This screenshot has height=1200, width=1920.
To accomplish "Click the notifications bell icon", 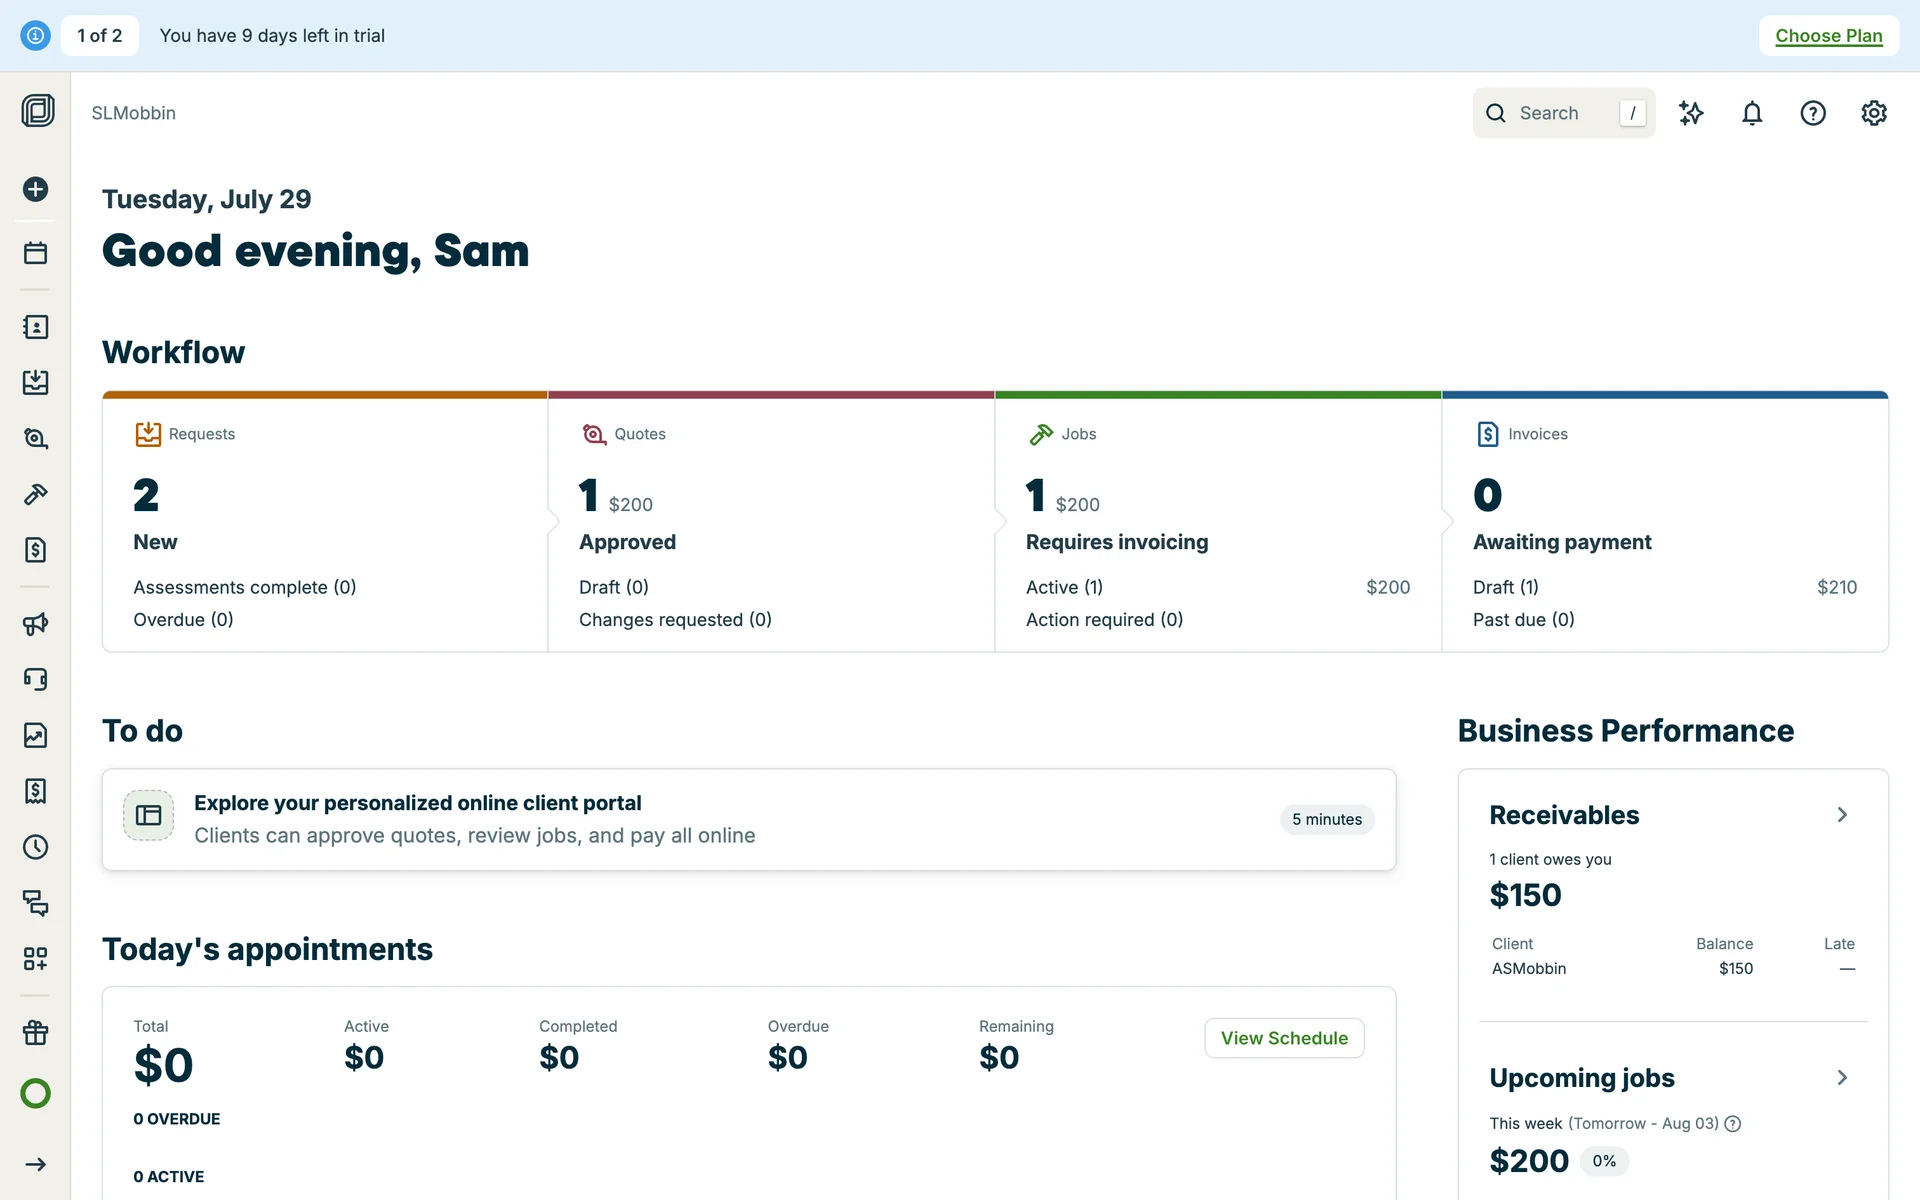I will point(1752,113).
